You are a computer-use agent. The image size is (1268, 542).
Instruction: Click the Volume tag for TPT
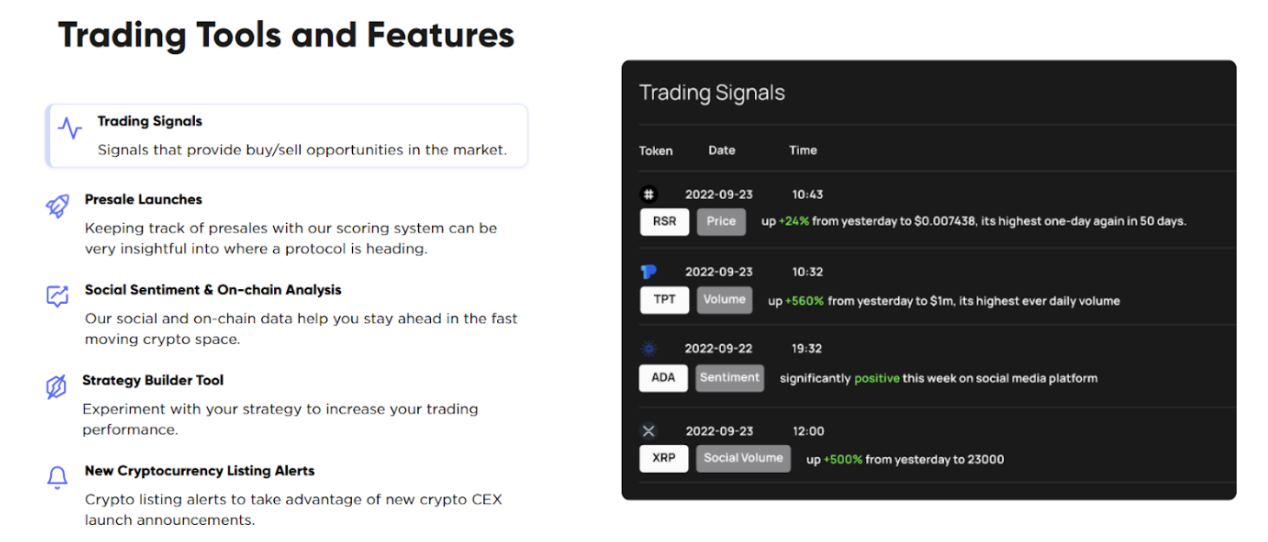coord(724,299)
